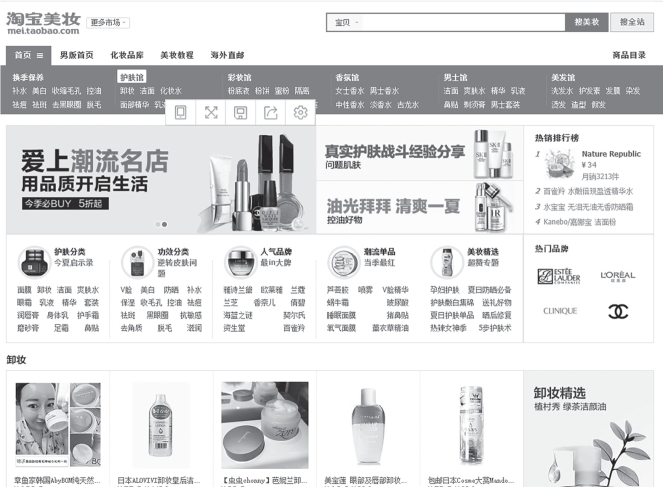This screenshot has height=487, width=663.
Task: Click ranking item 2 百雀羚 水嫩倍现盈透精华水
Action: click(x=588, y=192)
